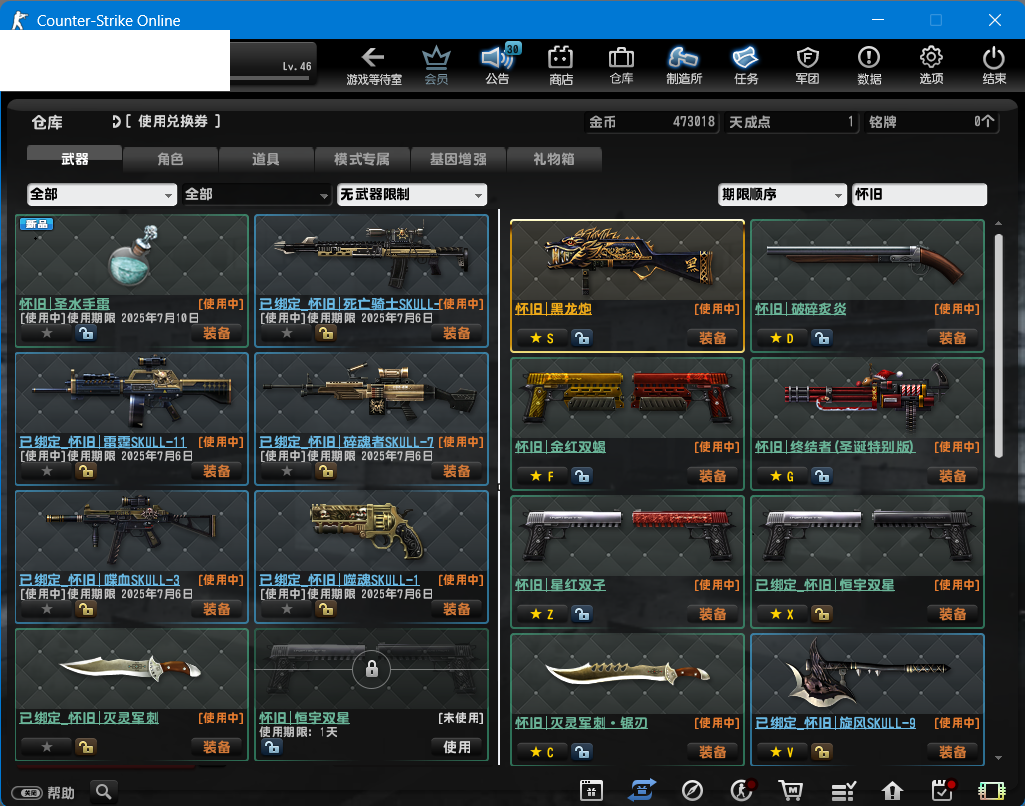Click the 铭牌 count field
This screenshot has width=1025, height=806.
click(x=932, y=122)
